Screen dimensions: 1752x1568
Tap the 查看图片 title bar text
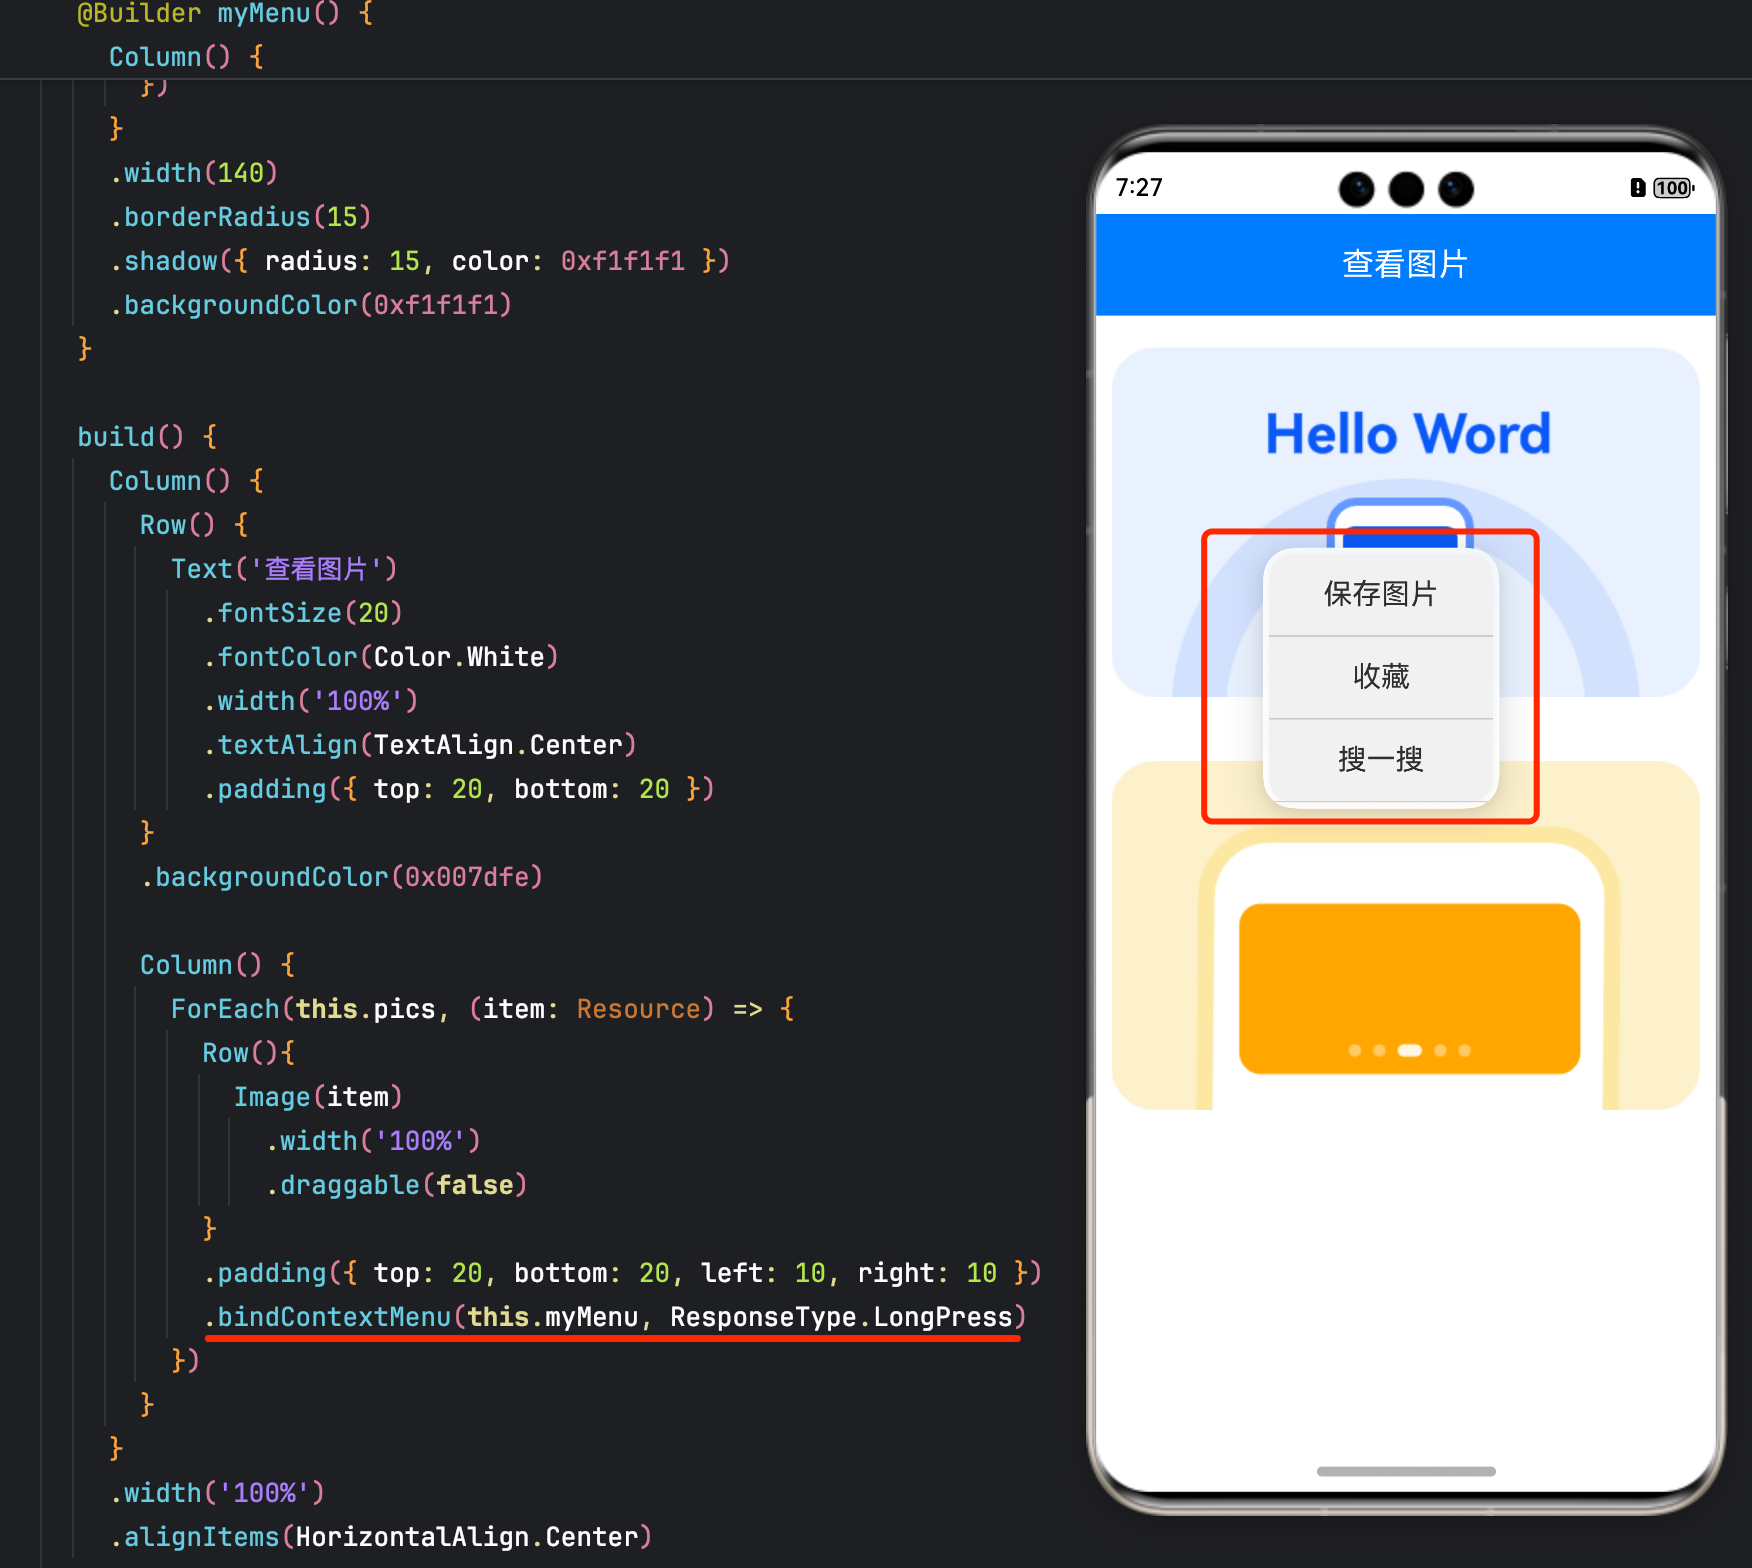1405,264
